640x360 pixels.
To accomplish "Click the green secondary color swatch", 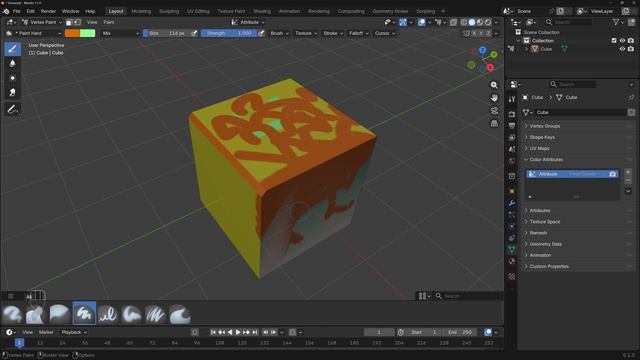I will (x=88, y=33).
